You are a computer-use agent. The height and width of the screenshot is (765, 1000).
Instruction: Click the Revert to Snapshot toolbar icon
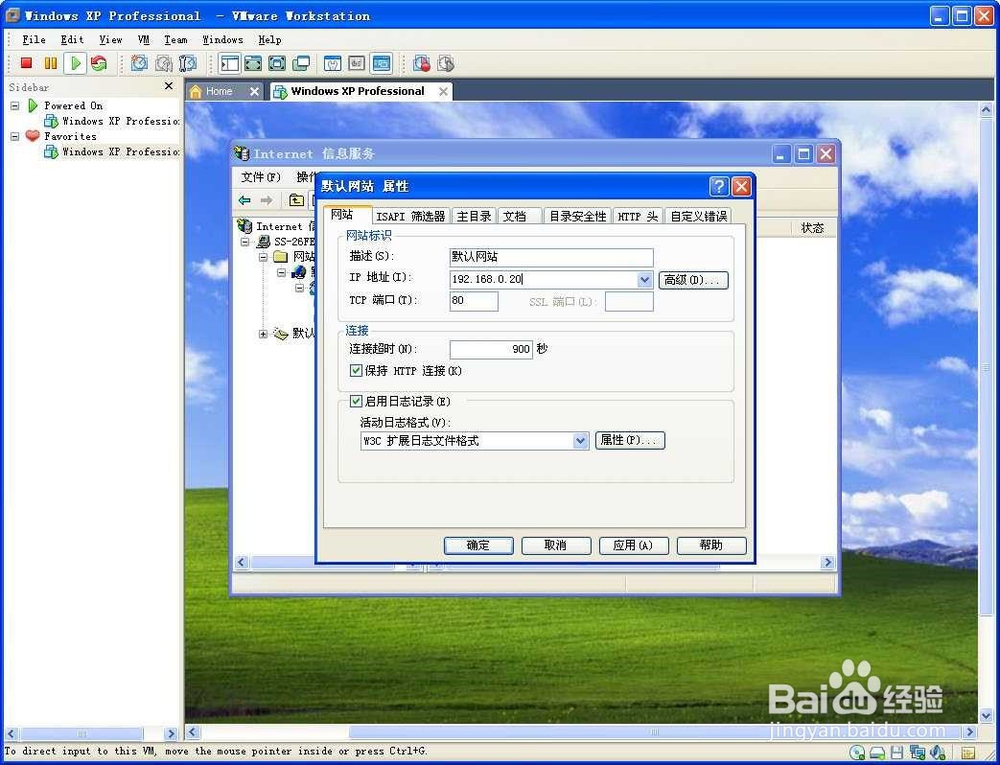164,62
